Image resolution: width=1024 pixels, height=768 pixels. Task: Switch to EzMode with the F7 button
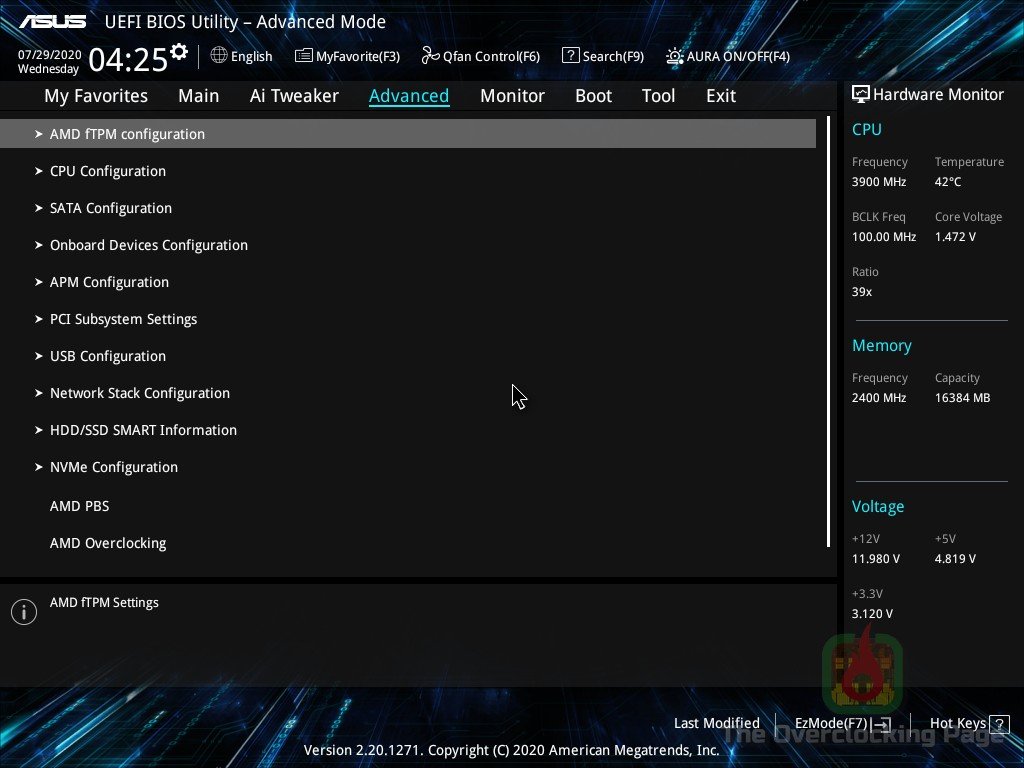[841, 723]
